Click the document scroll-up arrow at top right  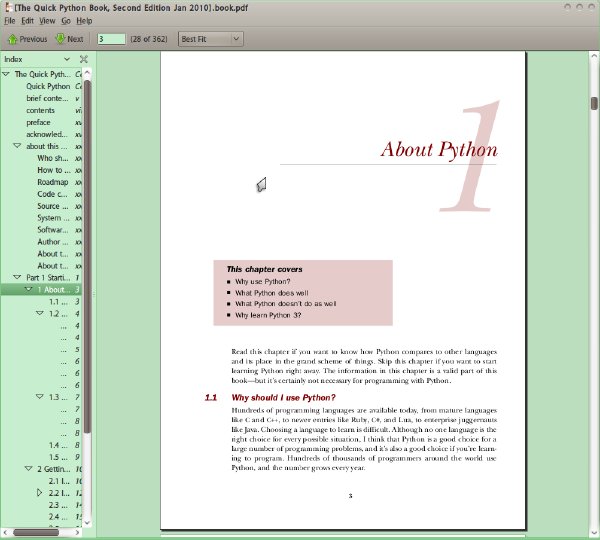(594, 56)
